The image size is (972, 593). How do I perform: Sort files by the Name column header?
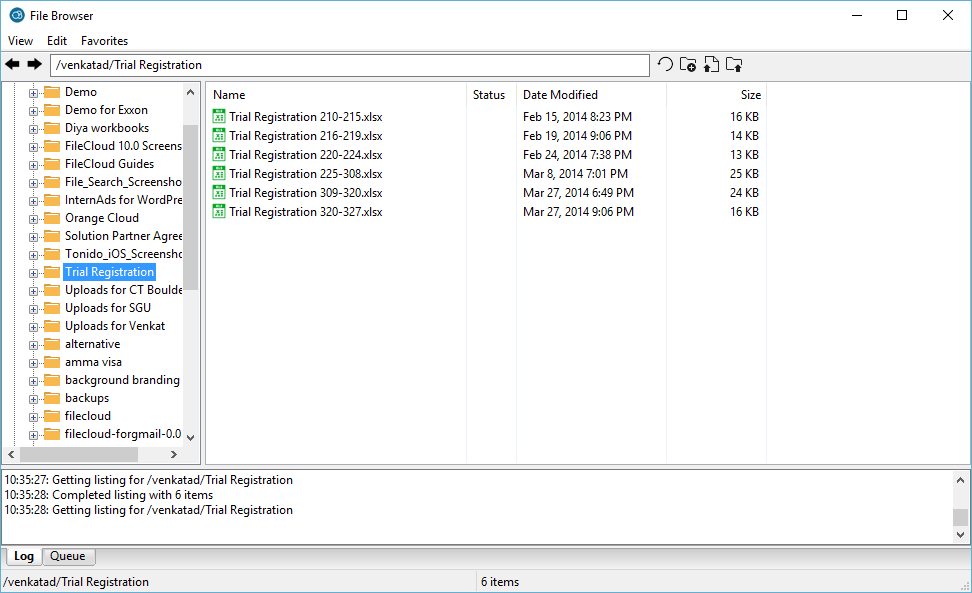(x=337, y=95)
